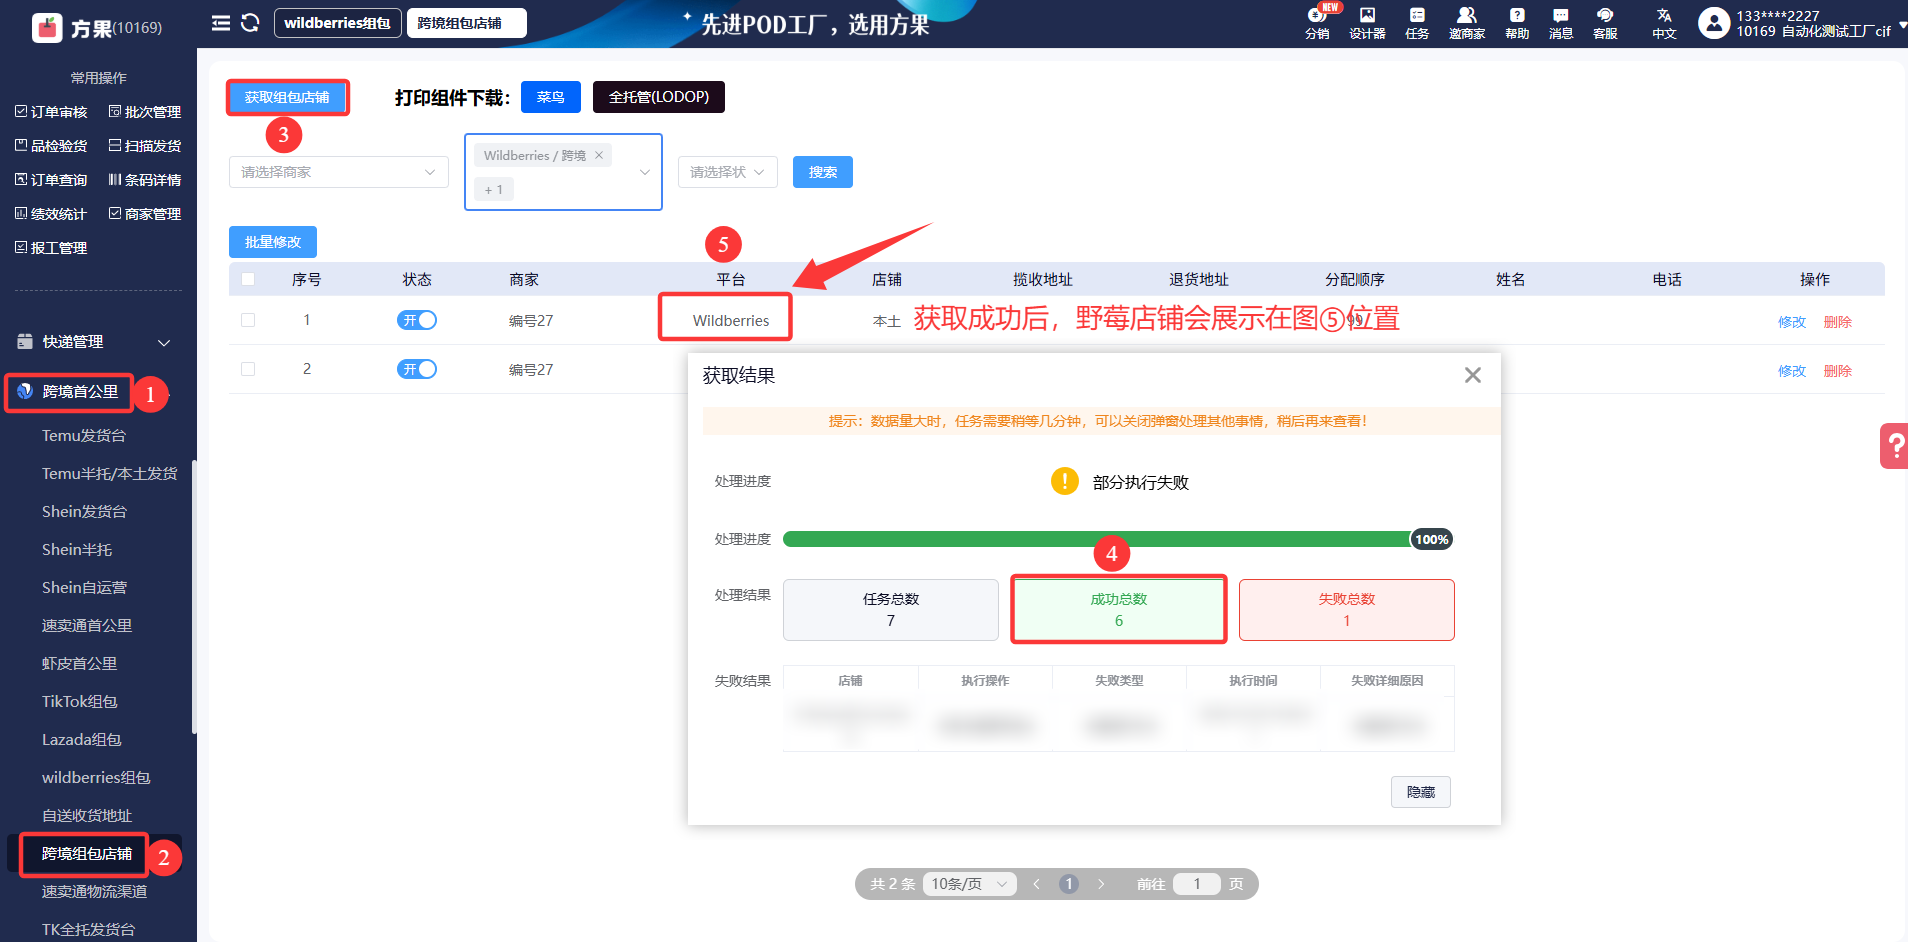Open 扫描发货 quick action
The width and height of the screenshot is (1908, 942).
[145, 146]
